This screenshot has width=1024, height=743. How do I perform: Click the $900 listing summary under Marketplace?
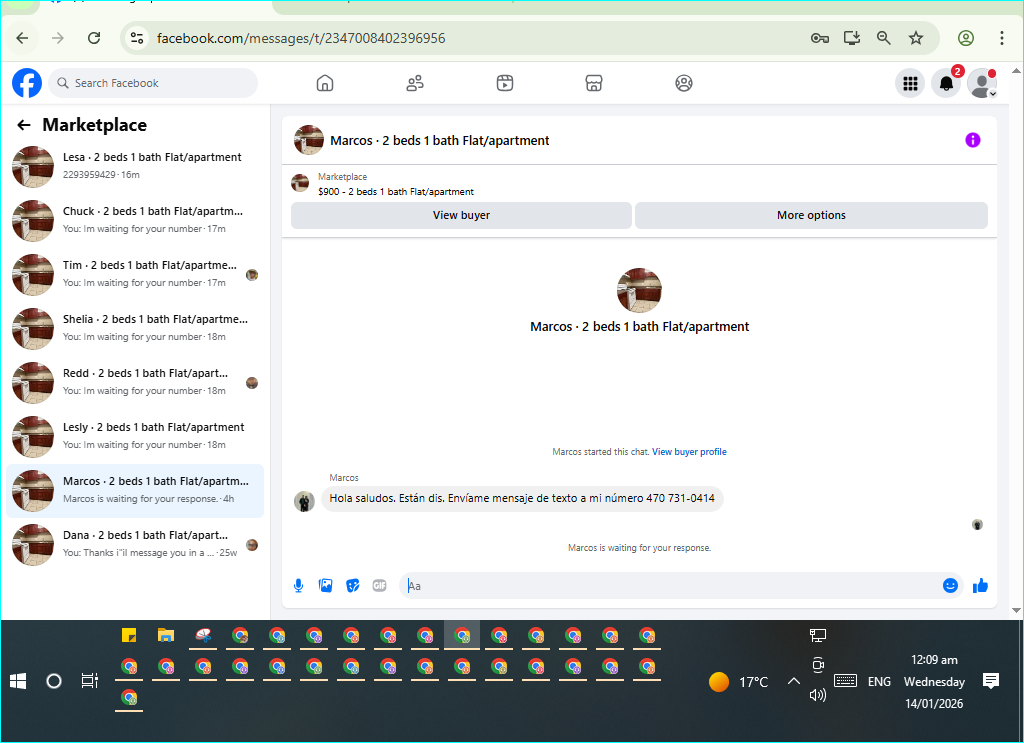[x=396, y=192]
